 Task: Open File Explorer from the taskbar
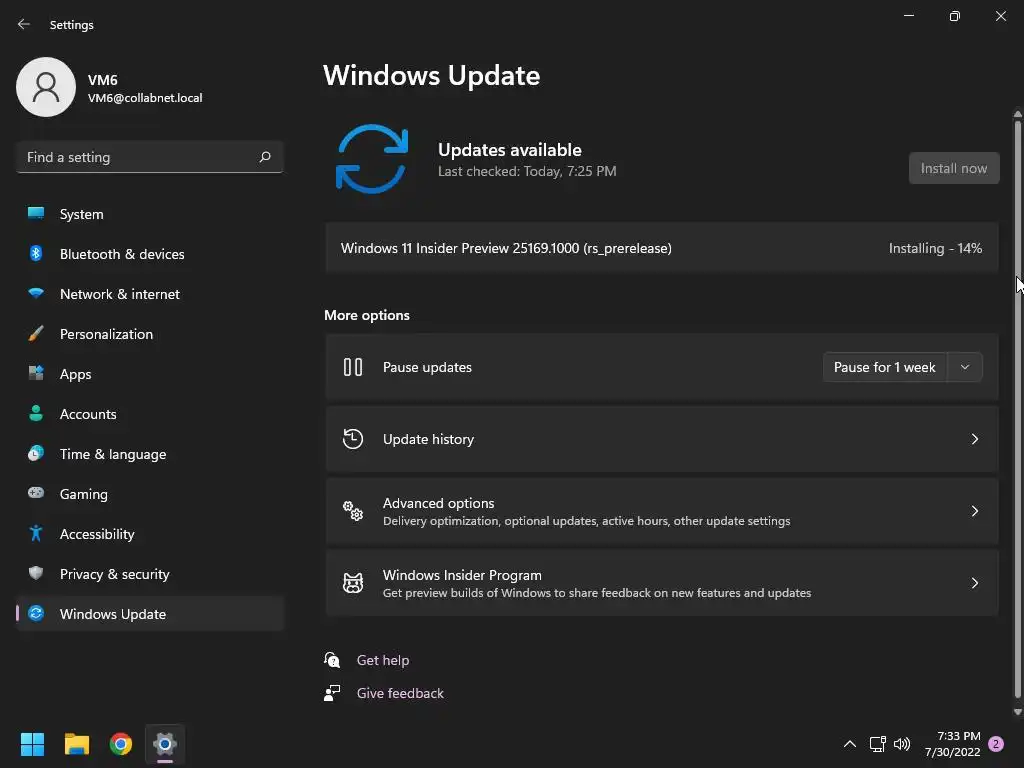coord(76,744)
